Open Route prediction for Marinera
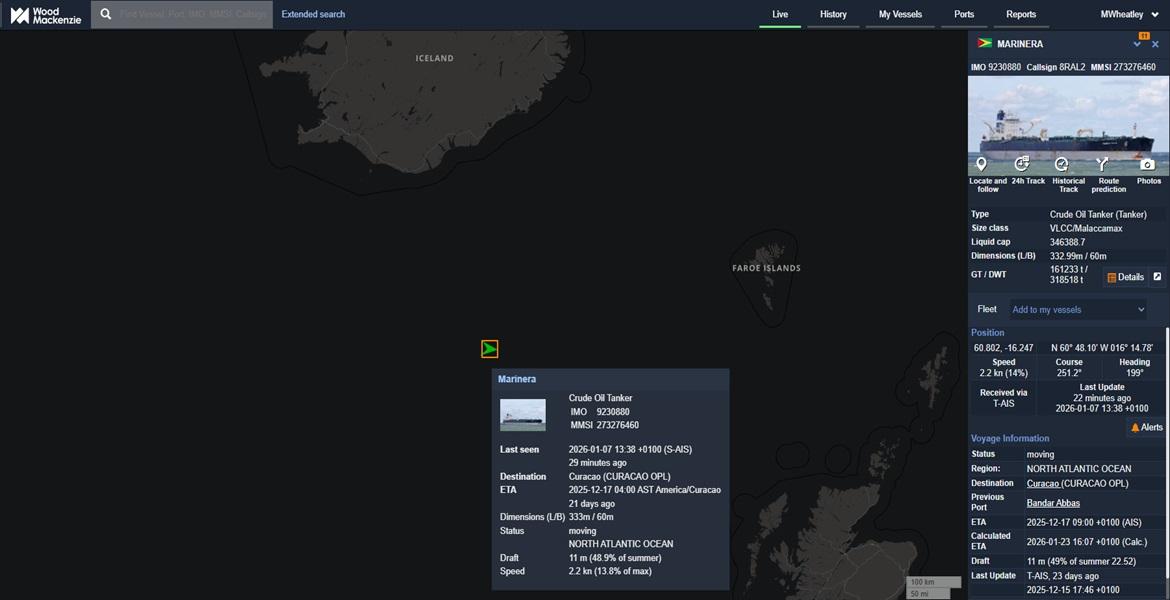 (x=1102, y=165)
